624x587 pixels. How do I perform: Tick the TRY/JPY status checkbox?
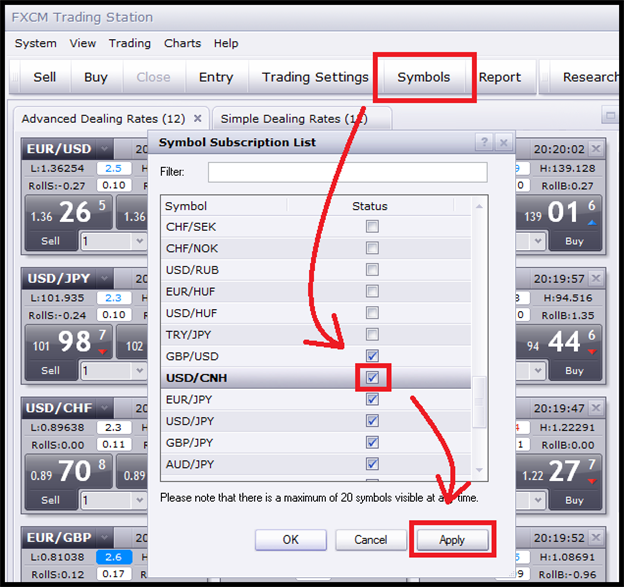click(x=372, y=334)
